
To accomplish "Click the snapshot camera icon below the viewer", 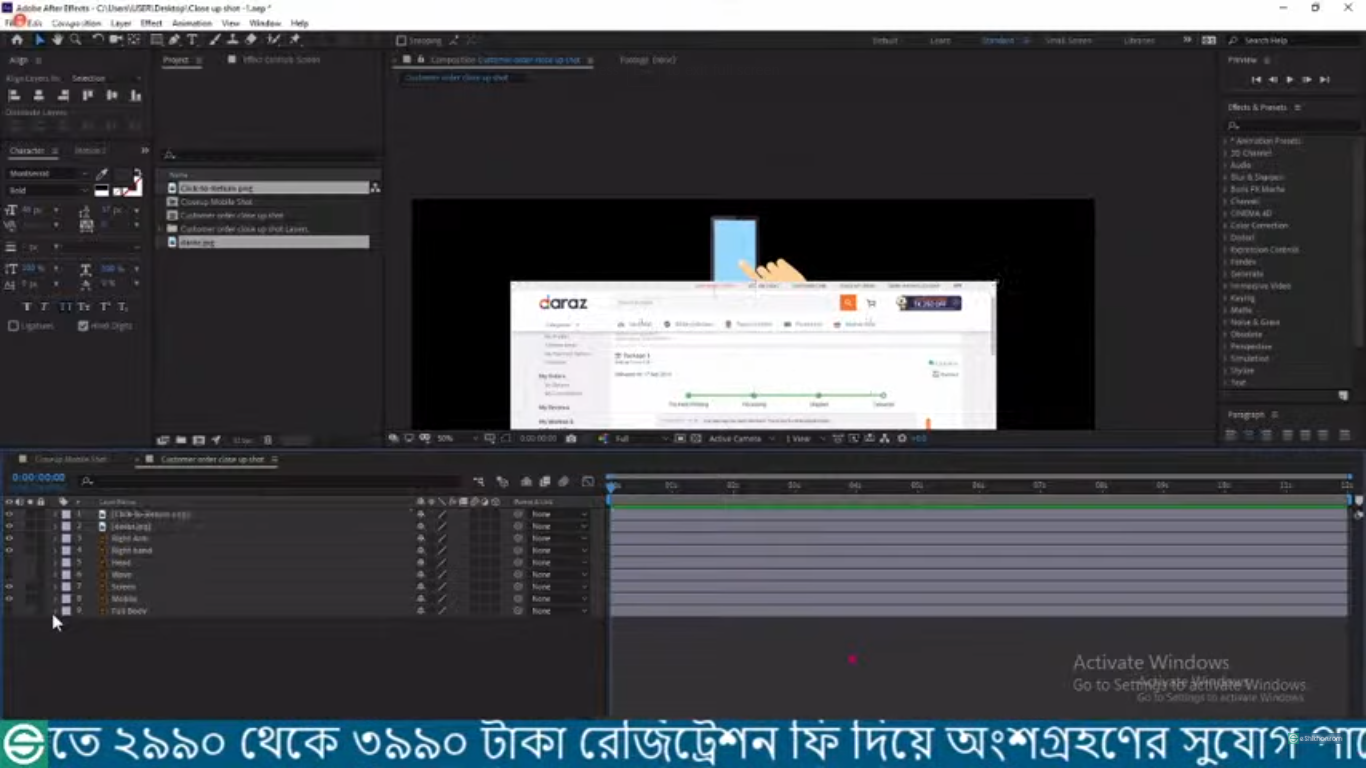I will tap(571, 439).
